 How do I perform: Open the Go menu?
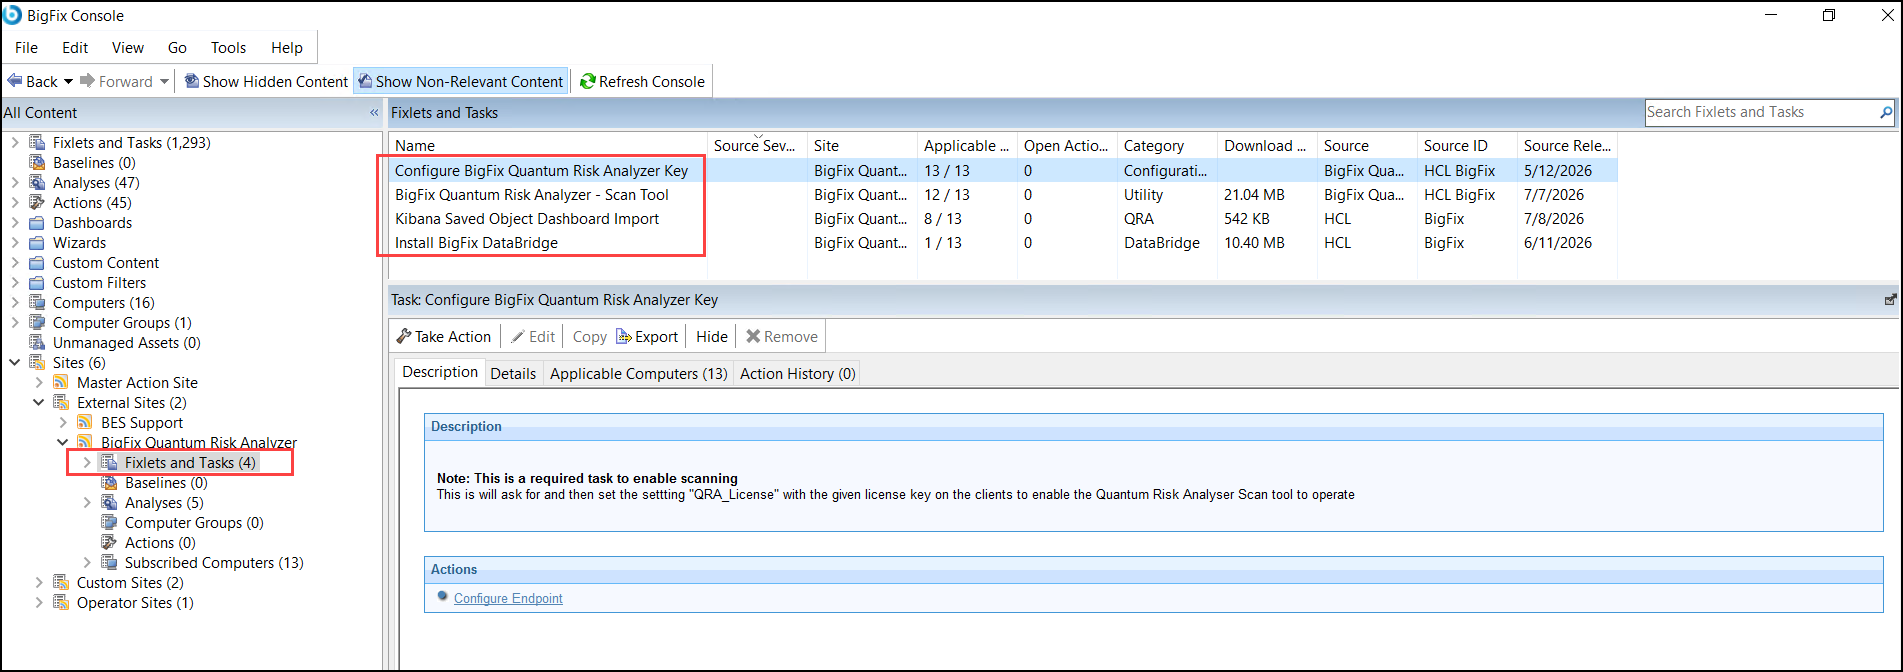pos(177,47)
